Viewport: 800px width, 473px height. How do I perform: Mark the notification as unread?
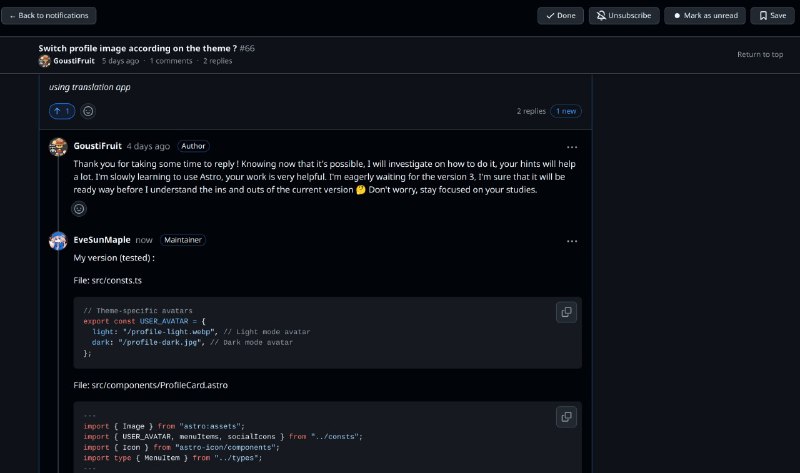point(704,16)
